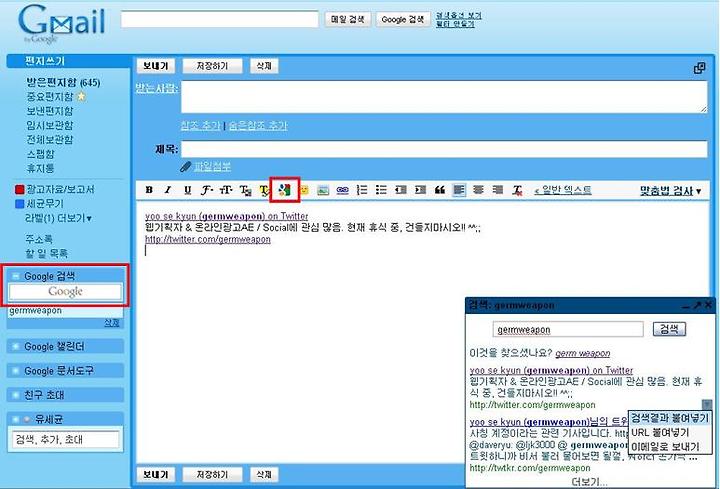Open the font family picker
Screen dimensions: 720x489
coord(207,190)
